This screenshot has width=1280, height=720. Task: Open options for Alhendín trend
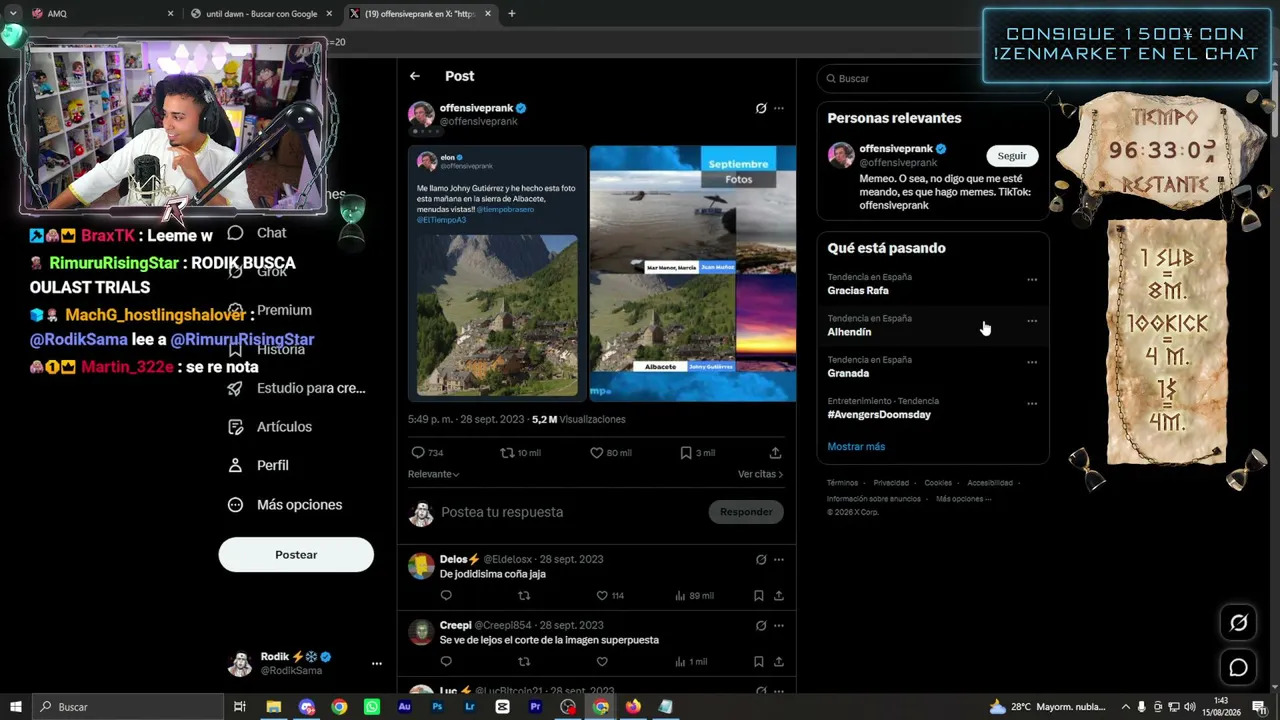[1032, 321]
